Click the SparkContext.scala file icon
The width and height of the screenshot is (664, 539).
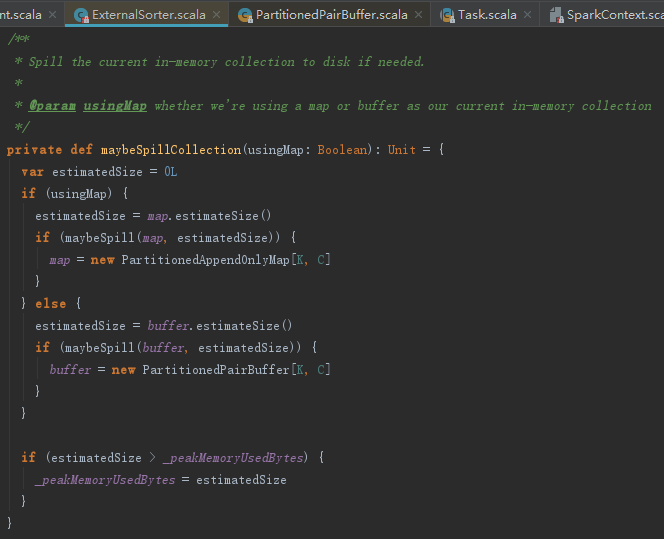pyautogui.click(x=556, y=16)
